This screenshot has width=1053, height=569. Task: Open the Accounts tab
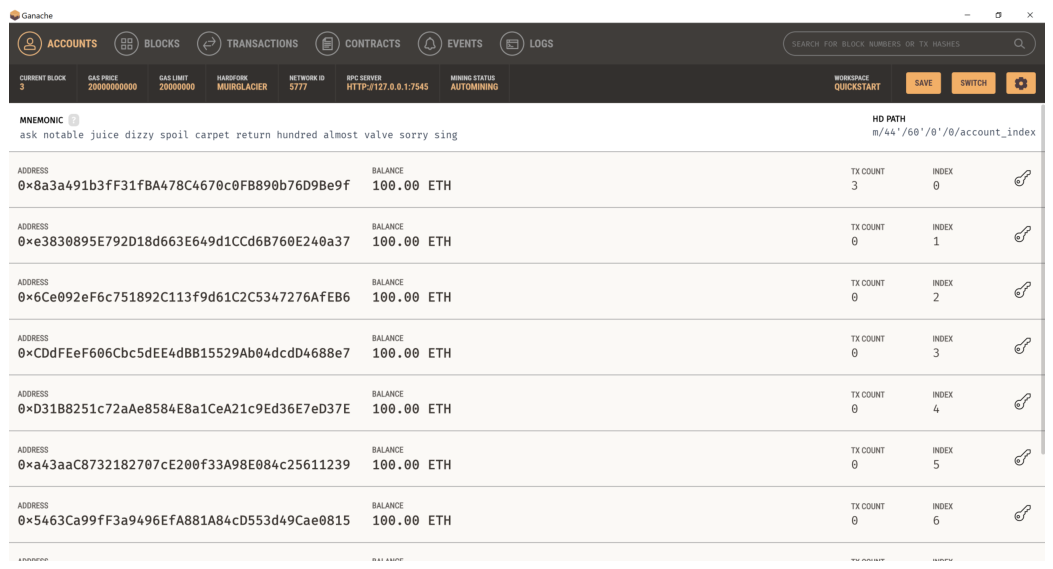58,44
